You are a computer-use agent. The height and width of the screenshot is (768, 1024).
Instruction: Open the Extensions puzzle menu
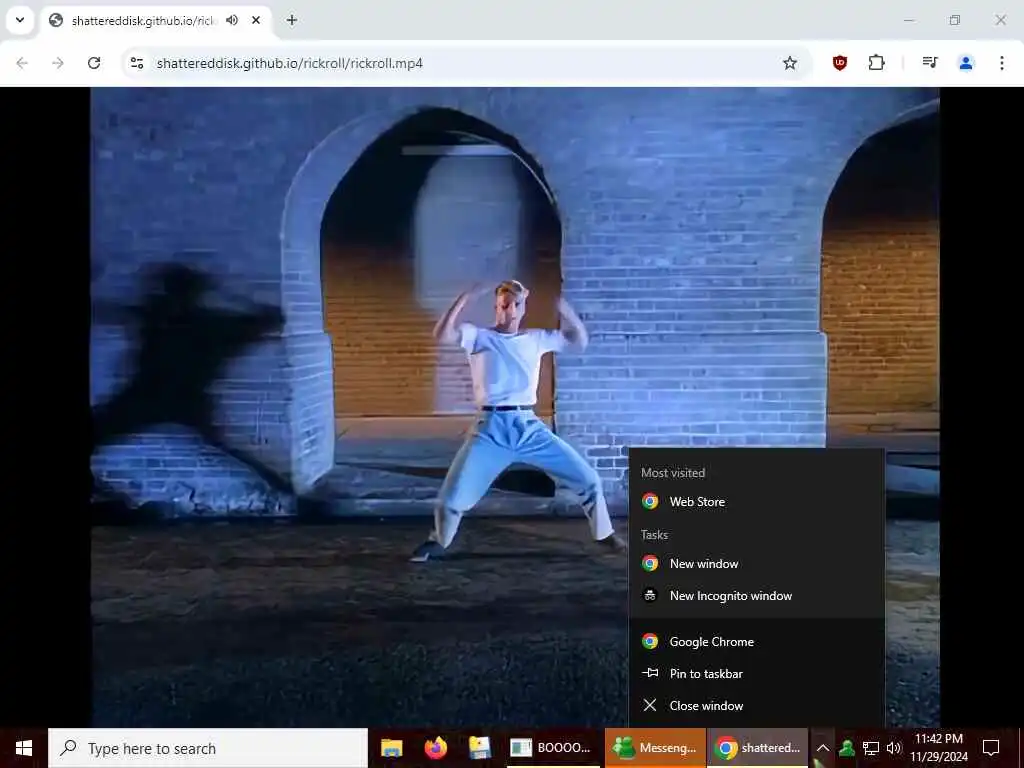876,63
